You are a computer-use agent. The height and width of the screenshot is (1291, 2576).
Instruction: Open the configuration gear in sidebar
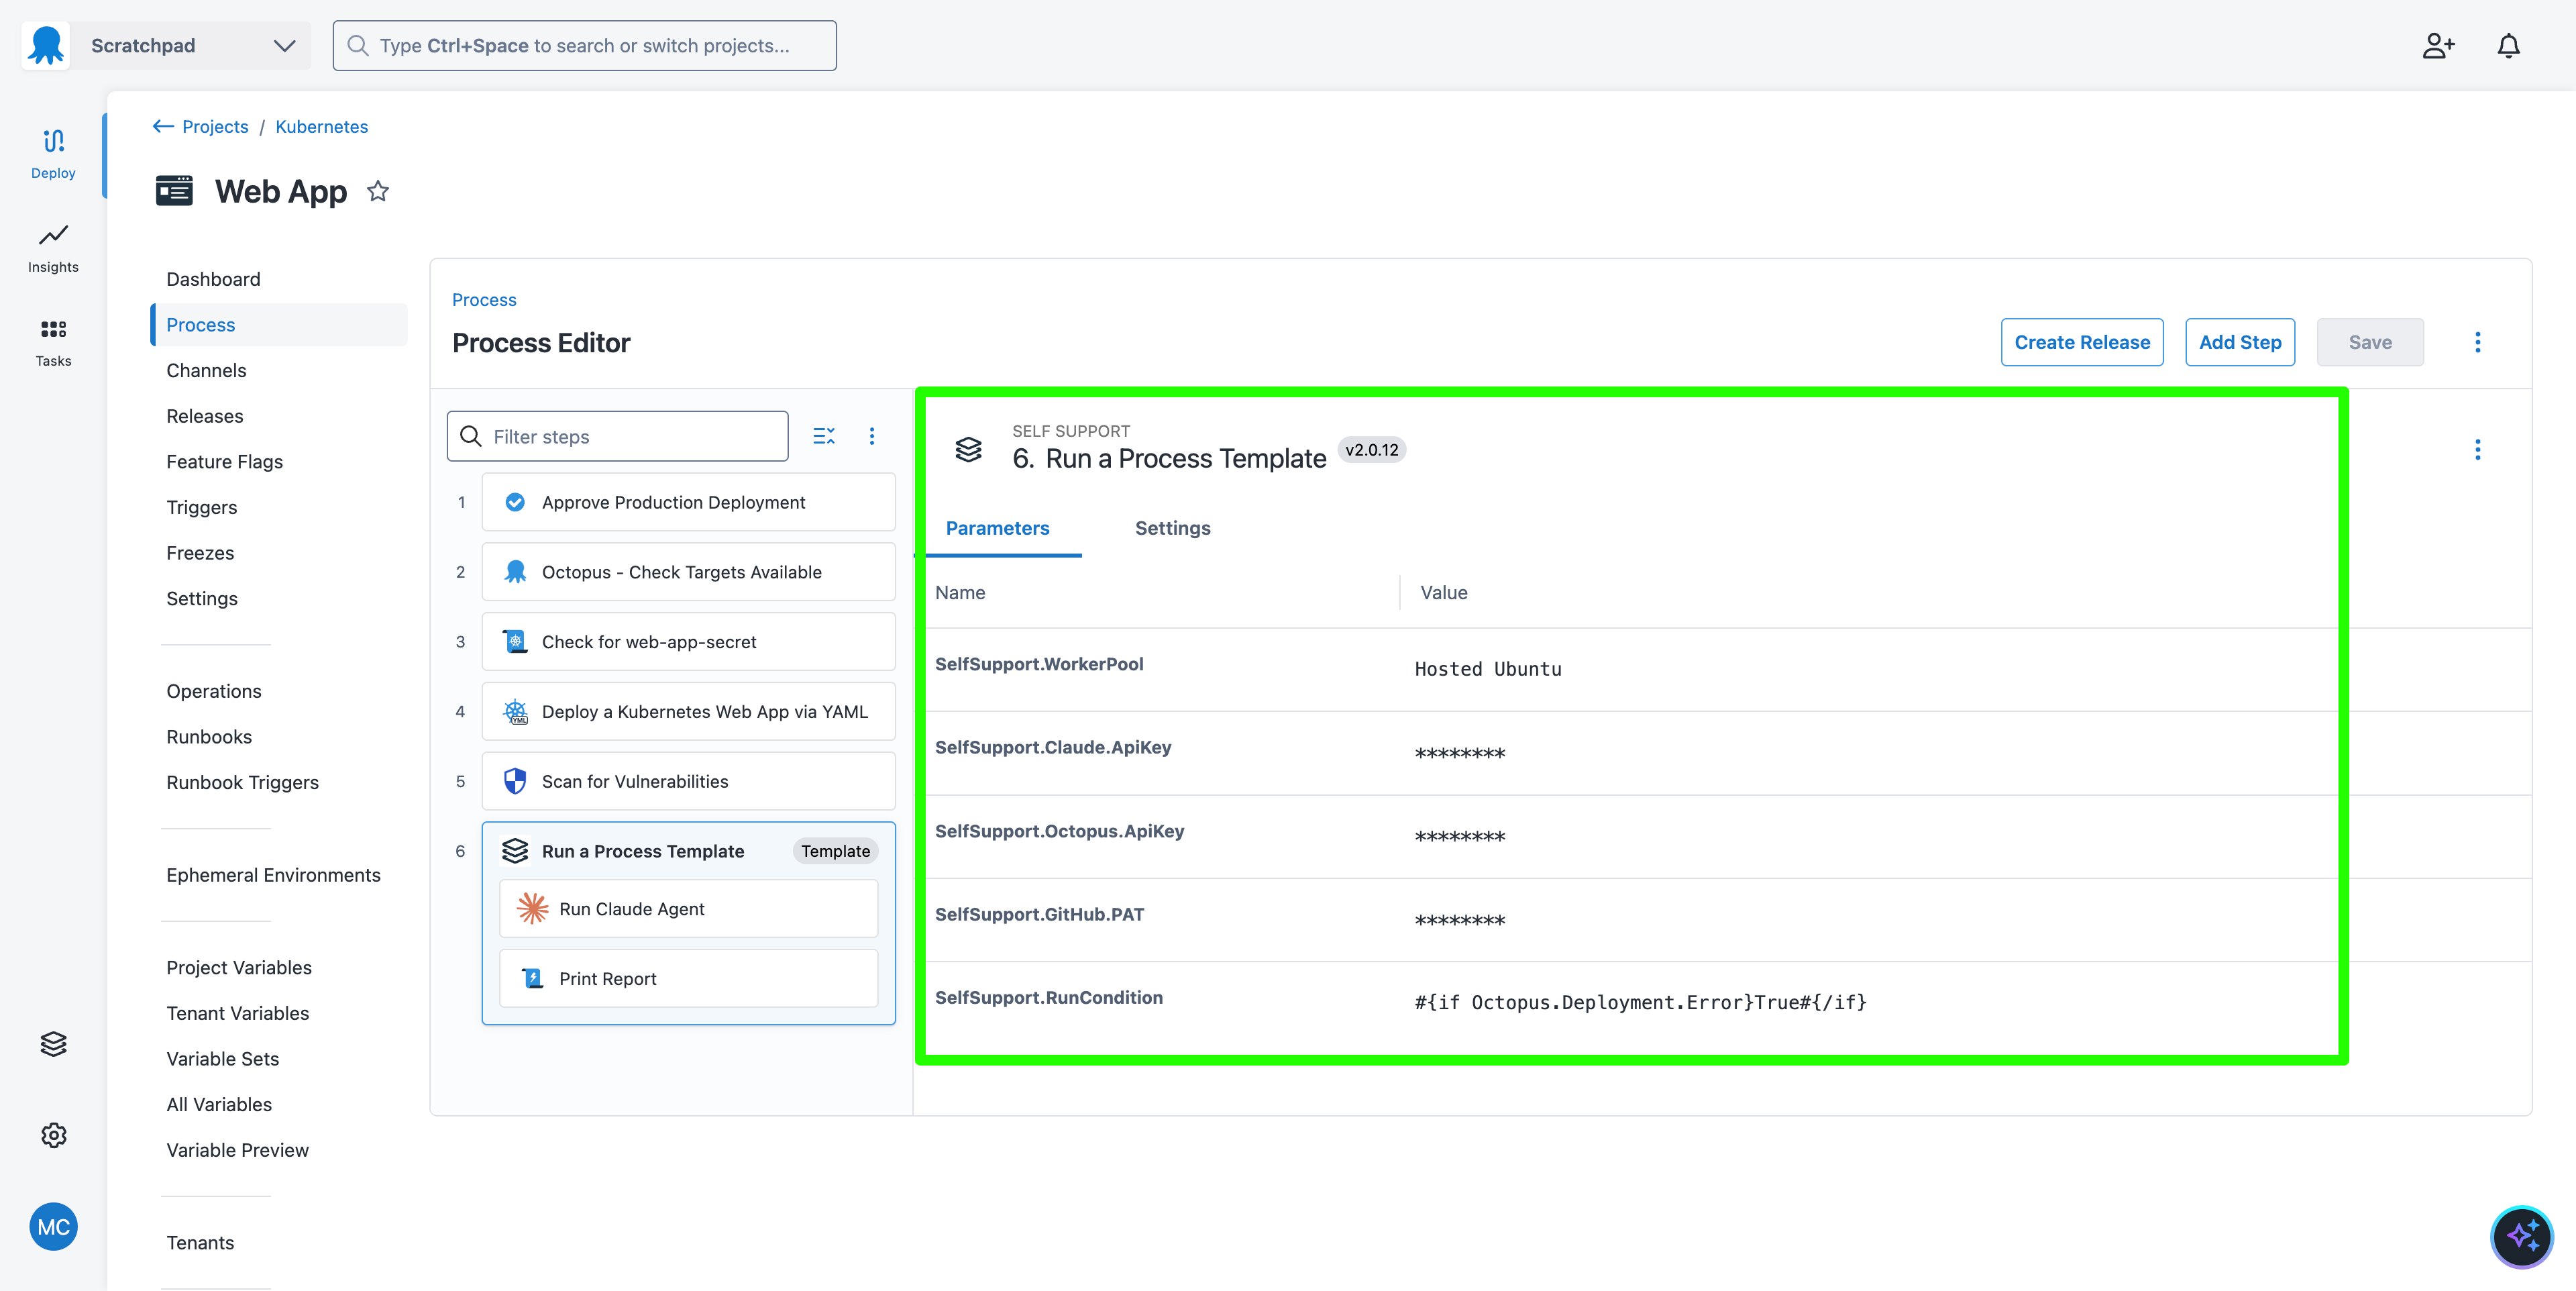point(53,1135)
